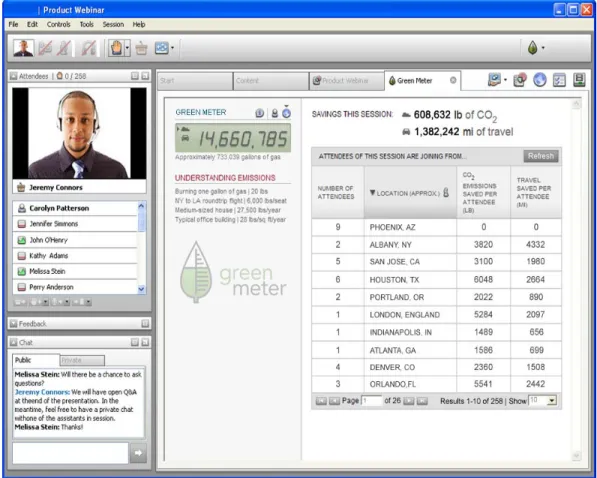Open the share screen icon dropdown arrow
597x478 pixels.
505,80
